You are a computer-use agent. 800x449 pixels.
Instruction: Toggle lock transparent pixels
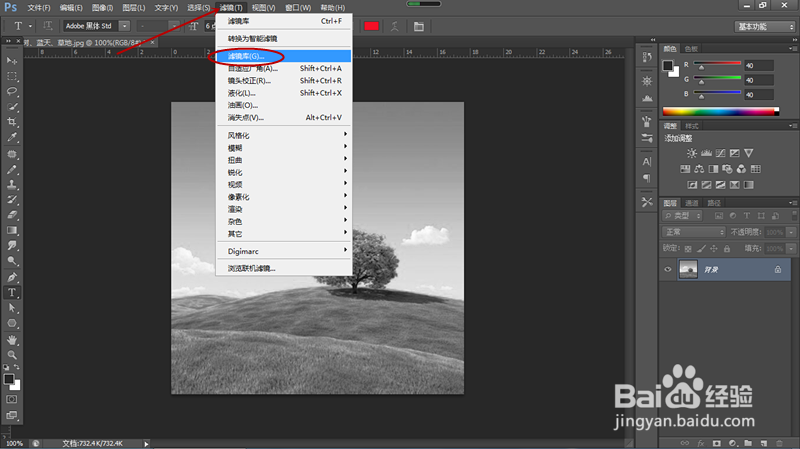pos(688,248)
